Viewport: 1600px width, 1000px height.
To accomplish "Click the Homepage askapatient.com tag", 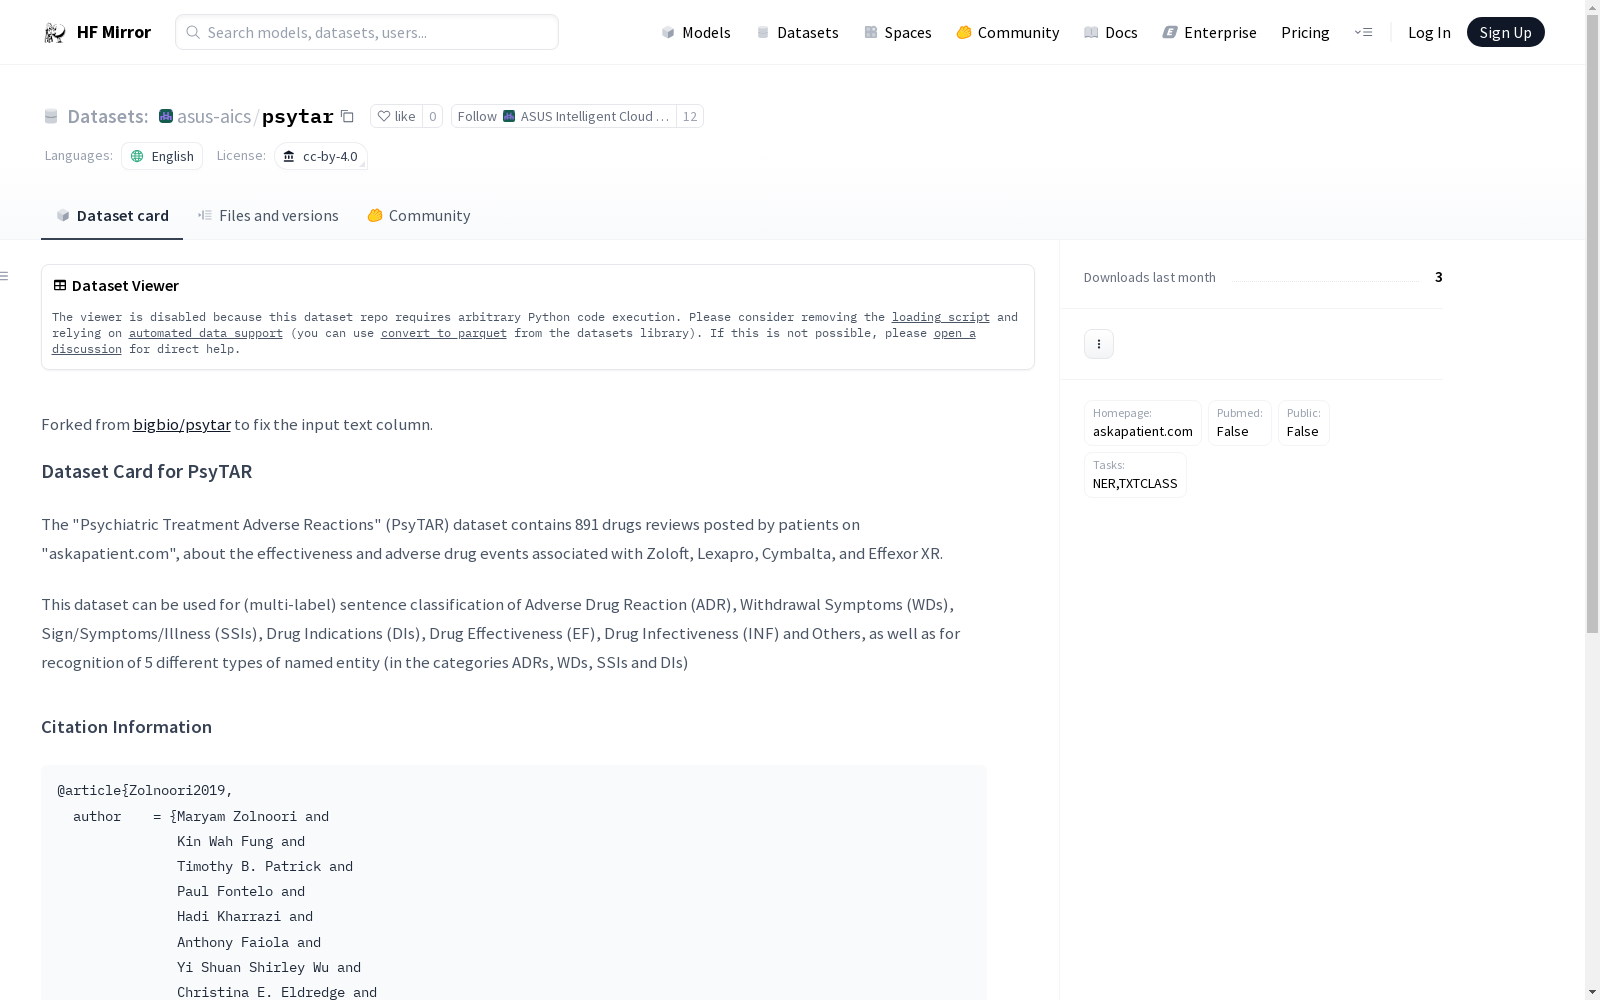I will (x=1143, y=423).
